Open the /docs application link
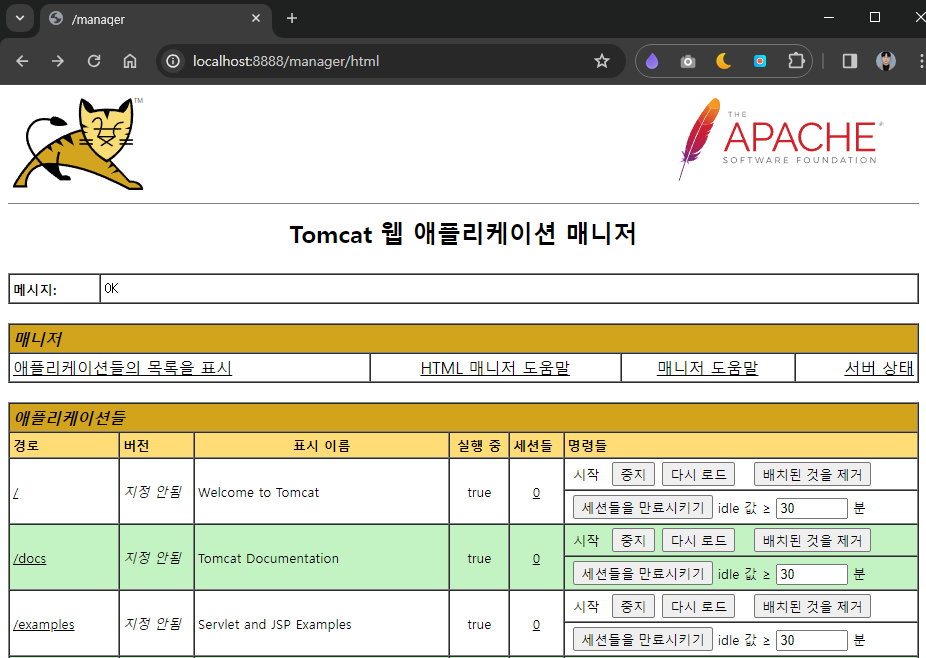 [x=30, y=558]
